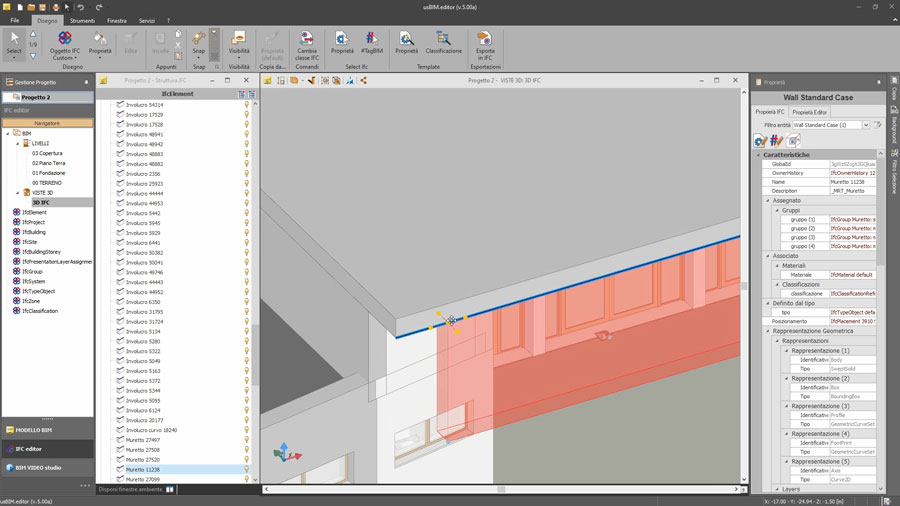Open the 3D box icon in the properties panel
This screenshot has width=900, height=506.
coord(793,141)
